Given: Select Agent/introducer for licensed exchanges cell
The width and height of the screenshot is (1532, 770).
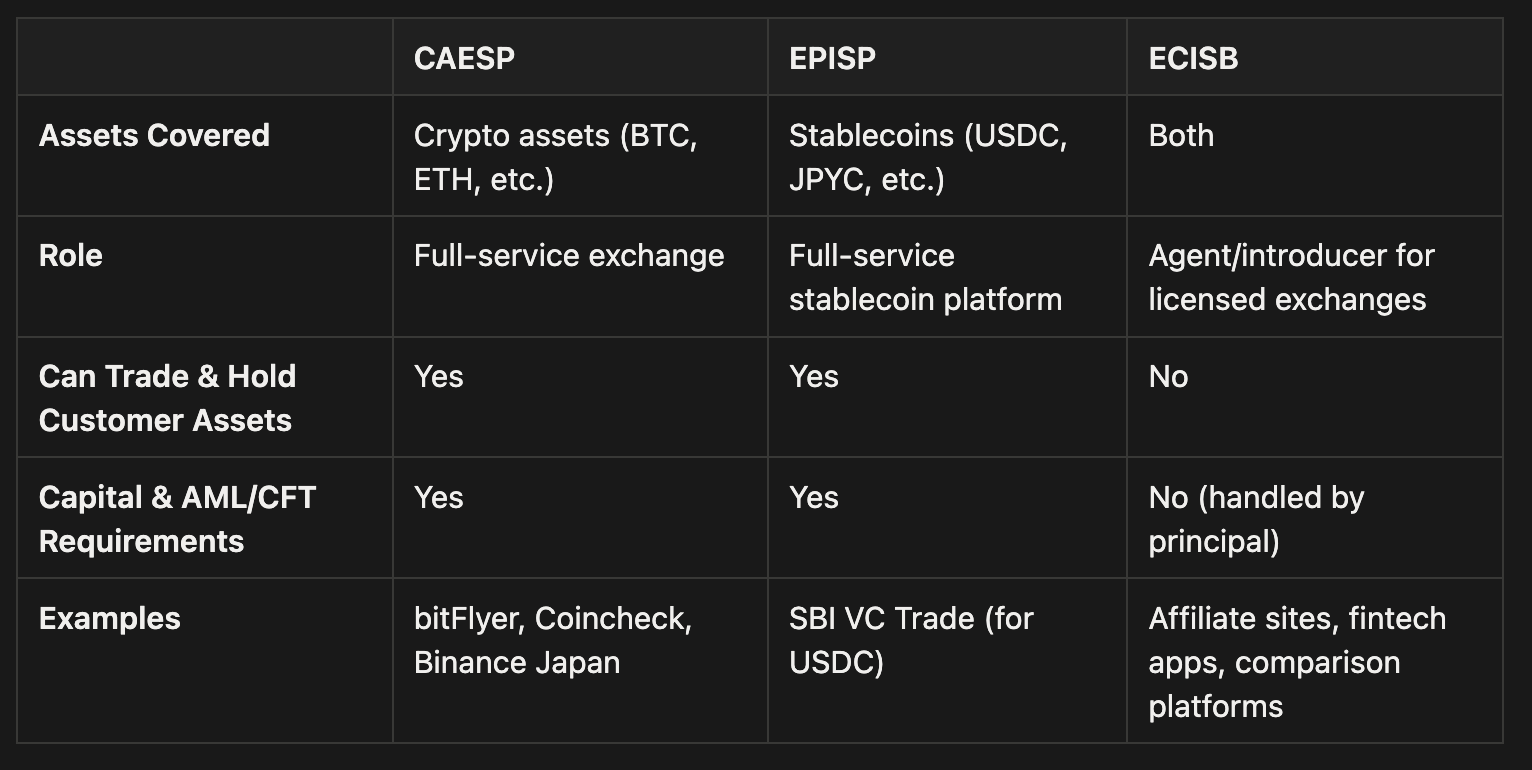Looking at the screenshot, I should [1290, 277].
